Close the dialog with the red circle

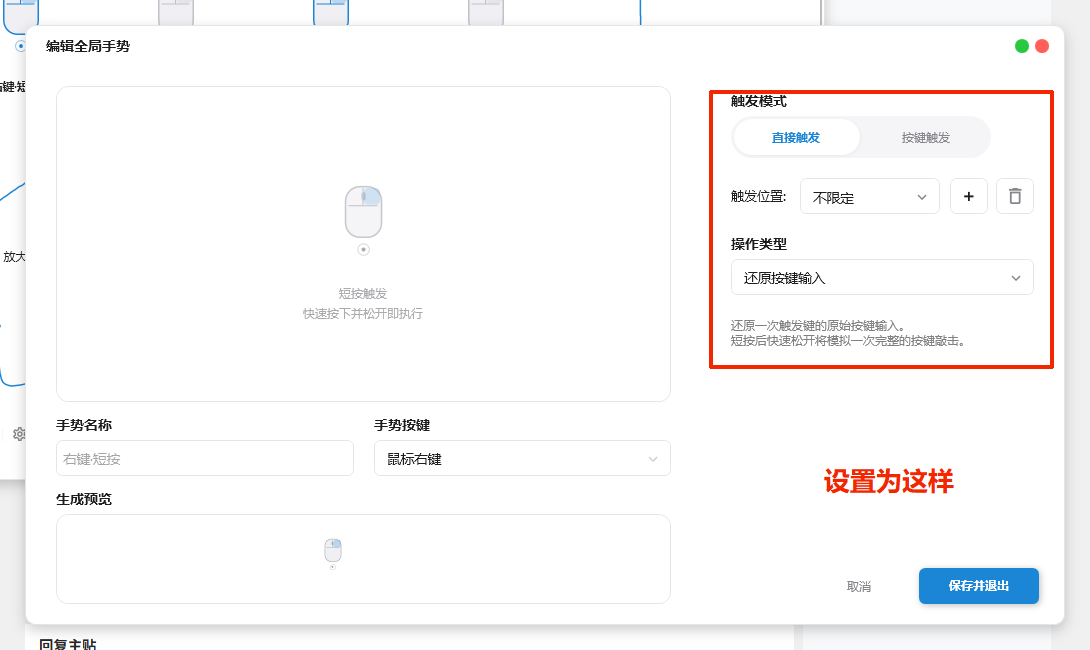pos(1042,46)
